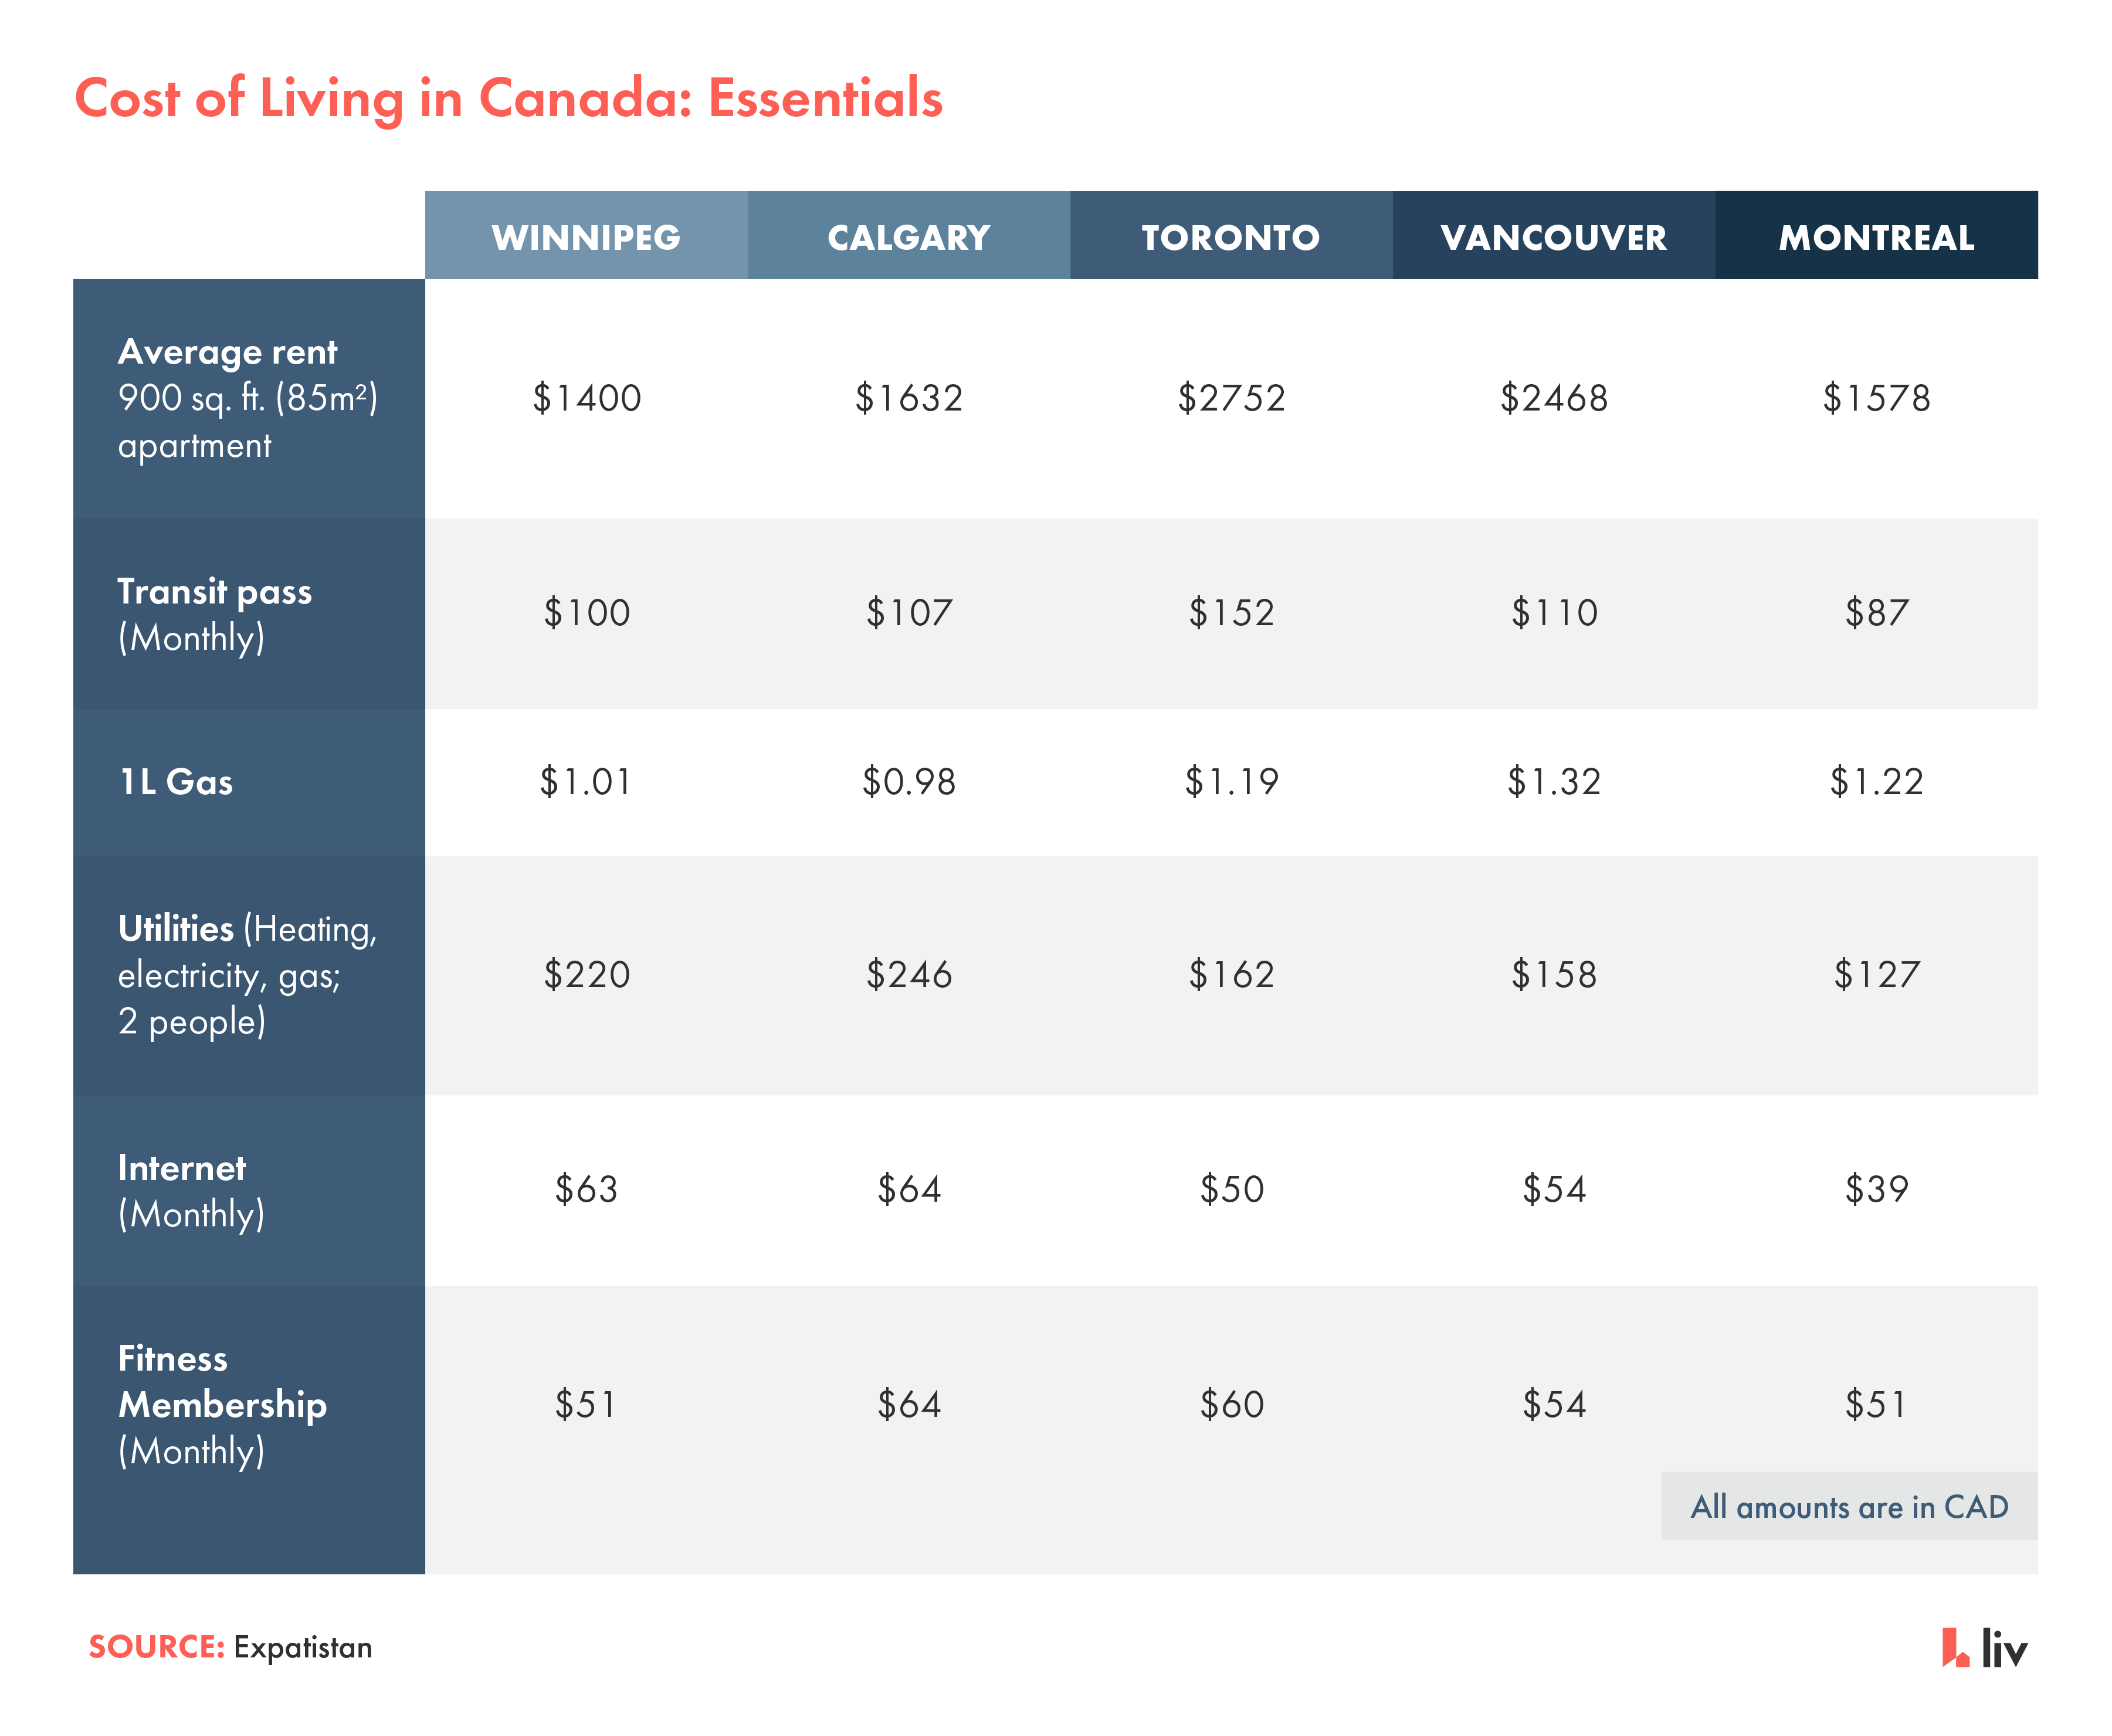The height and width of the screenshot is (1736, 2112).
Task: Click Toronto's average rent value $2752
Action: point(1231,398)
